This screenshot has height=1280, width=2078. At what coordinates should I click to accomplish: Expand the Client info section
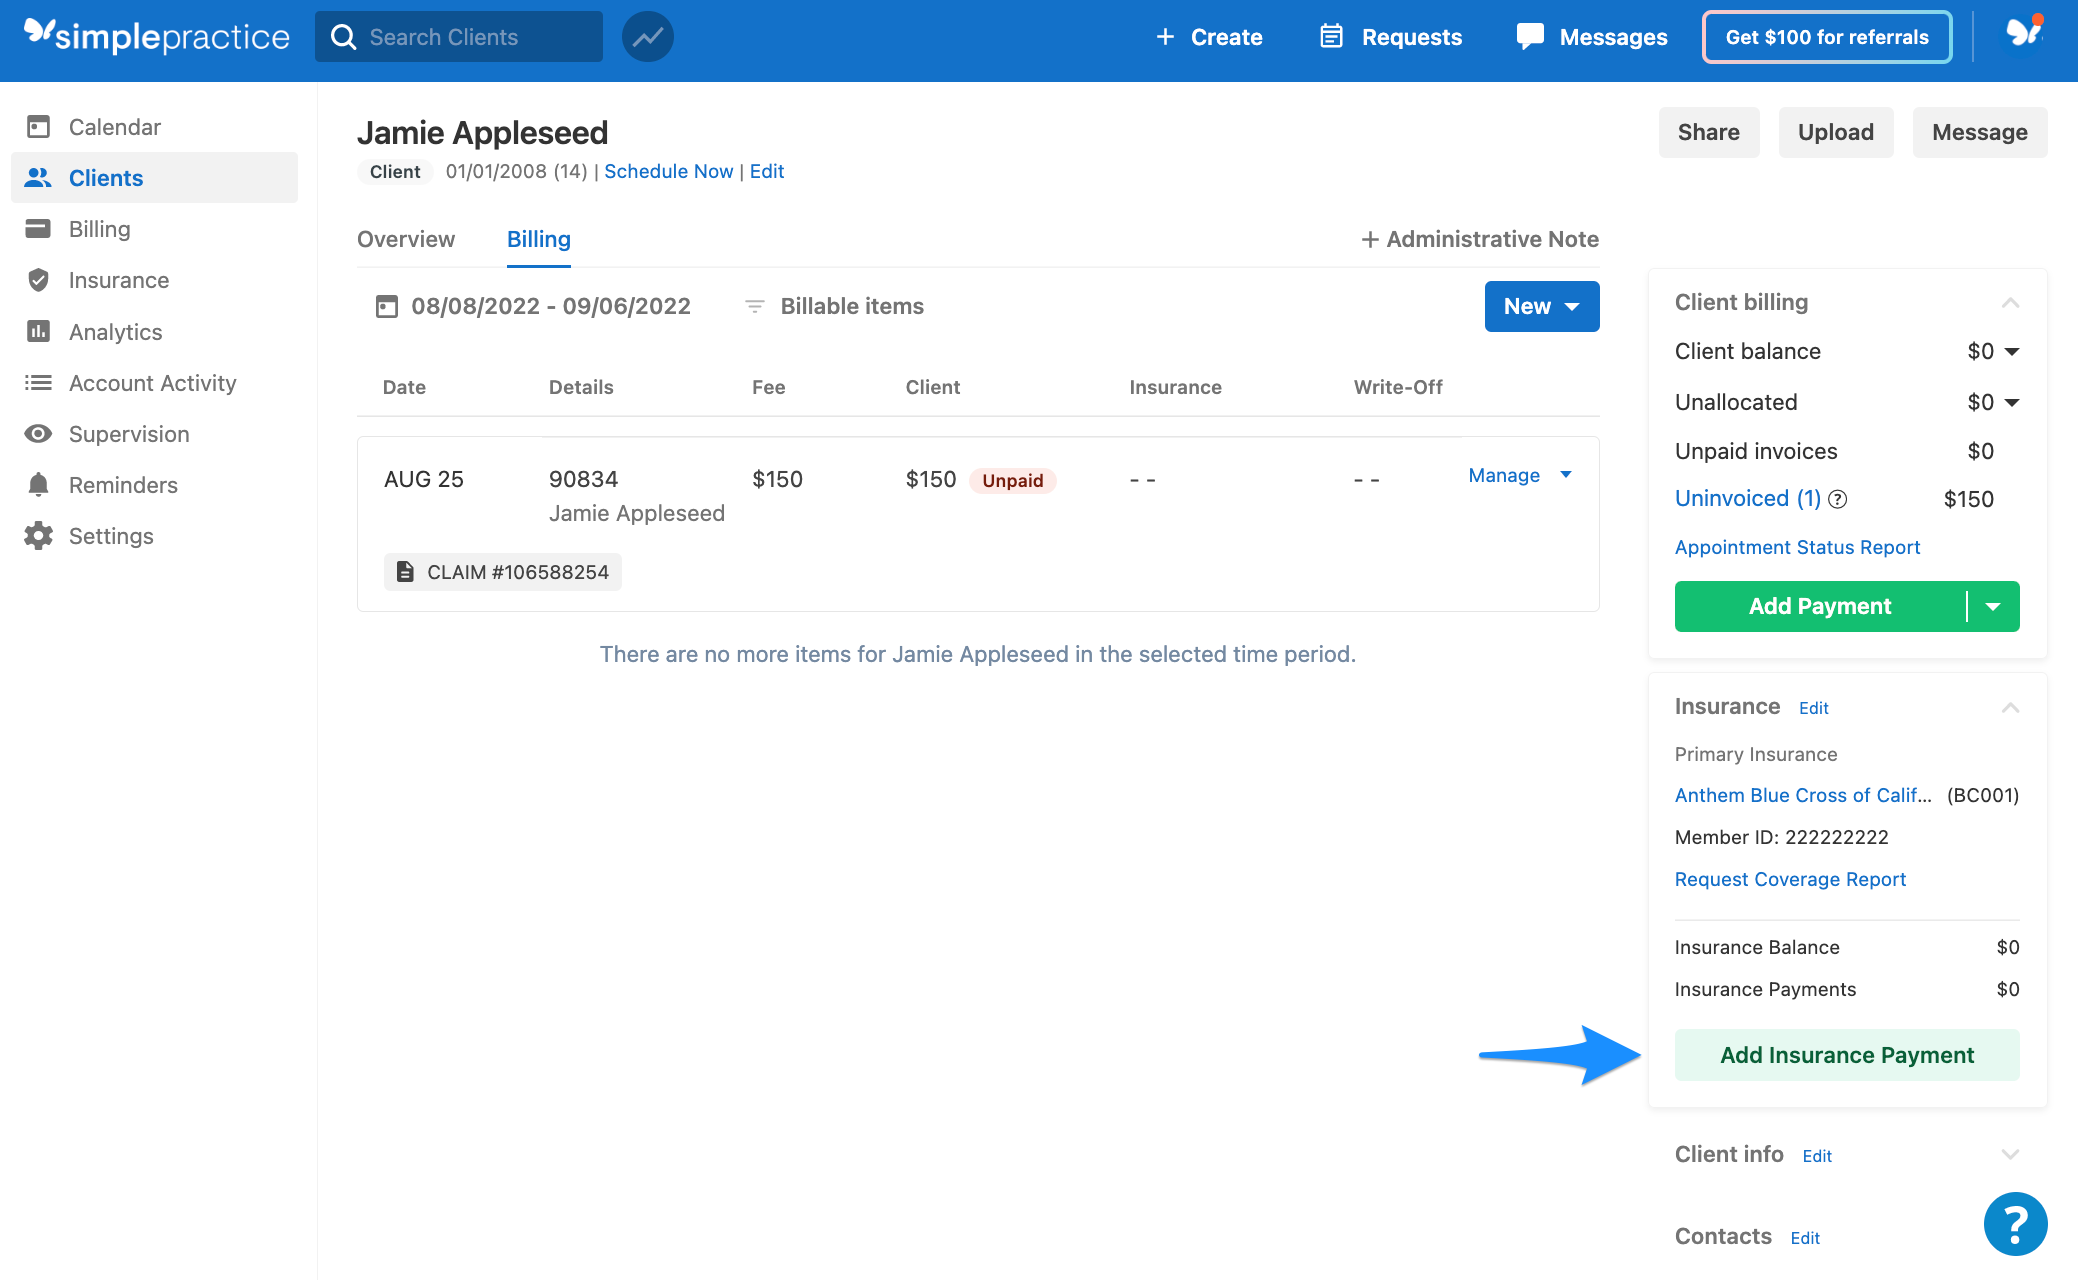(2010, 1154)
